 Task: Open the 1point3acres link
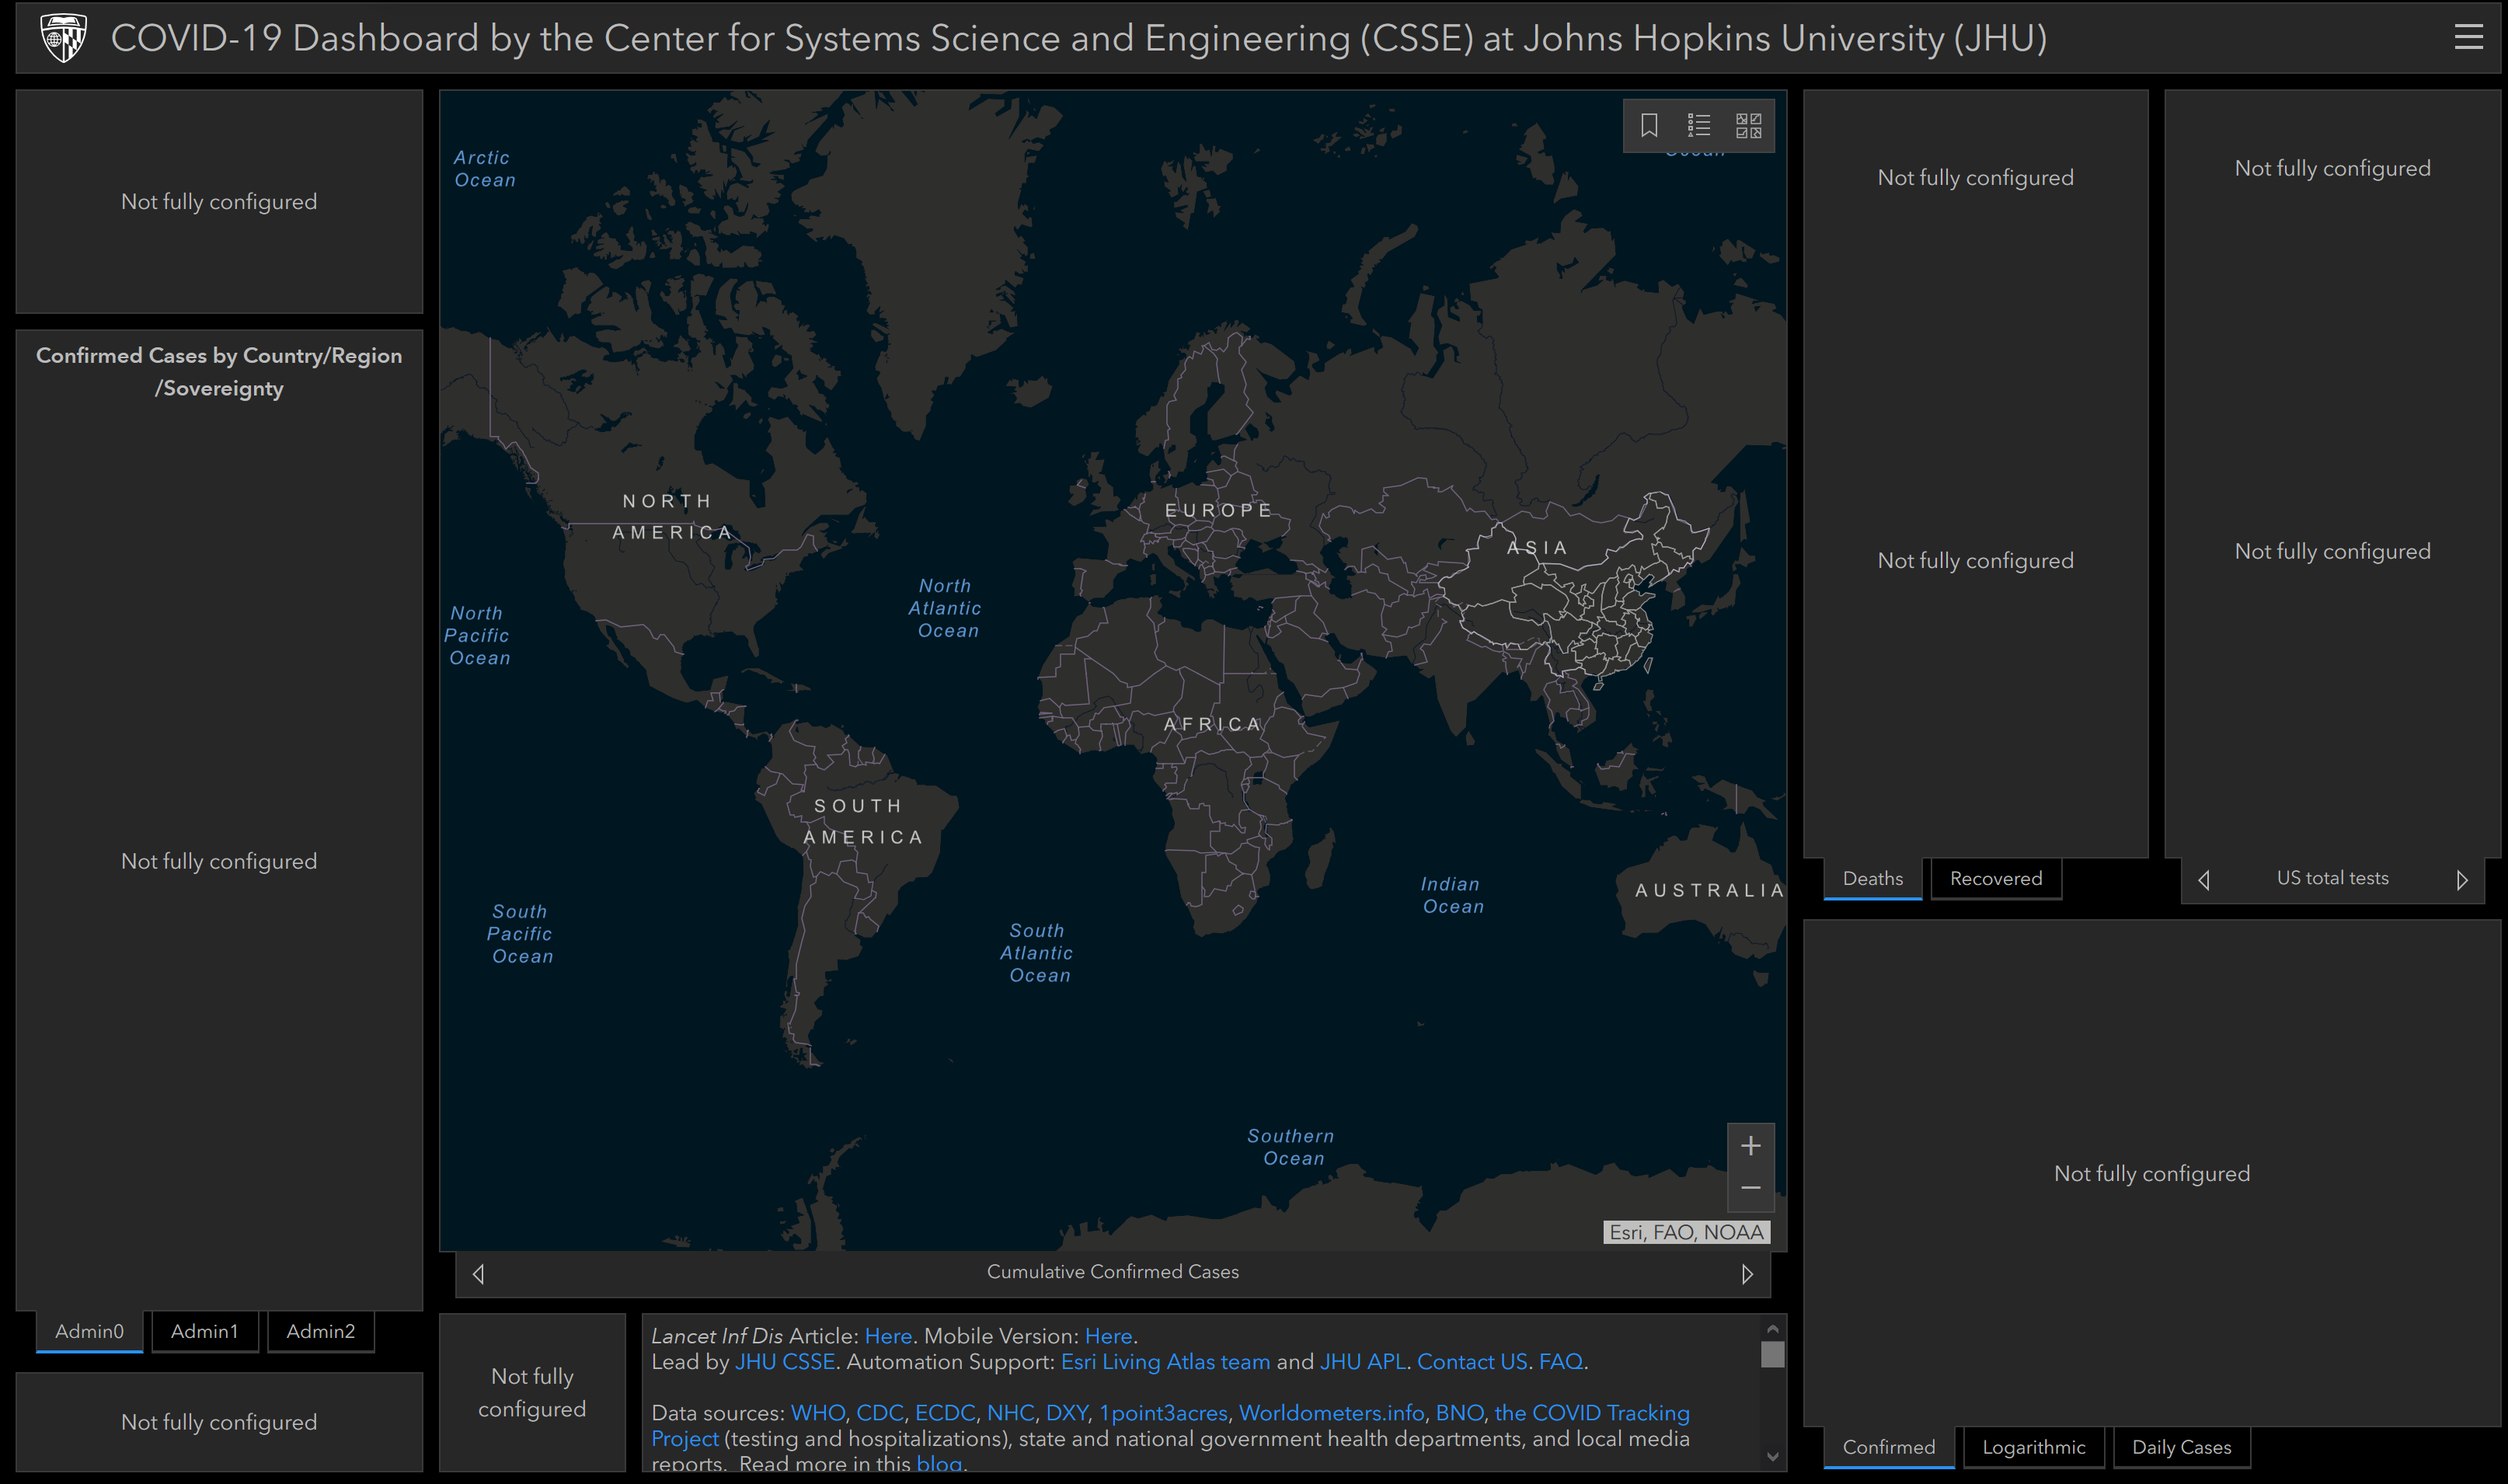[1163, 1413]
